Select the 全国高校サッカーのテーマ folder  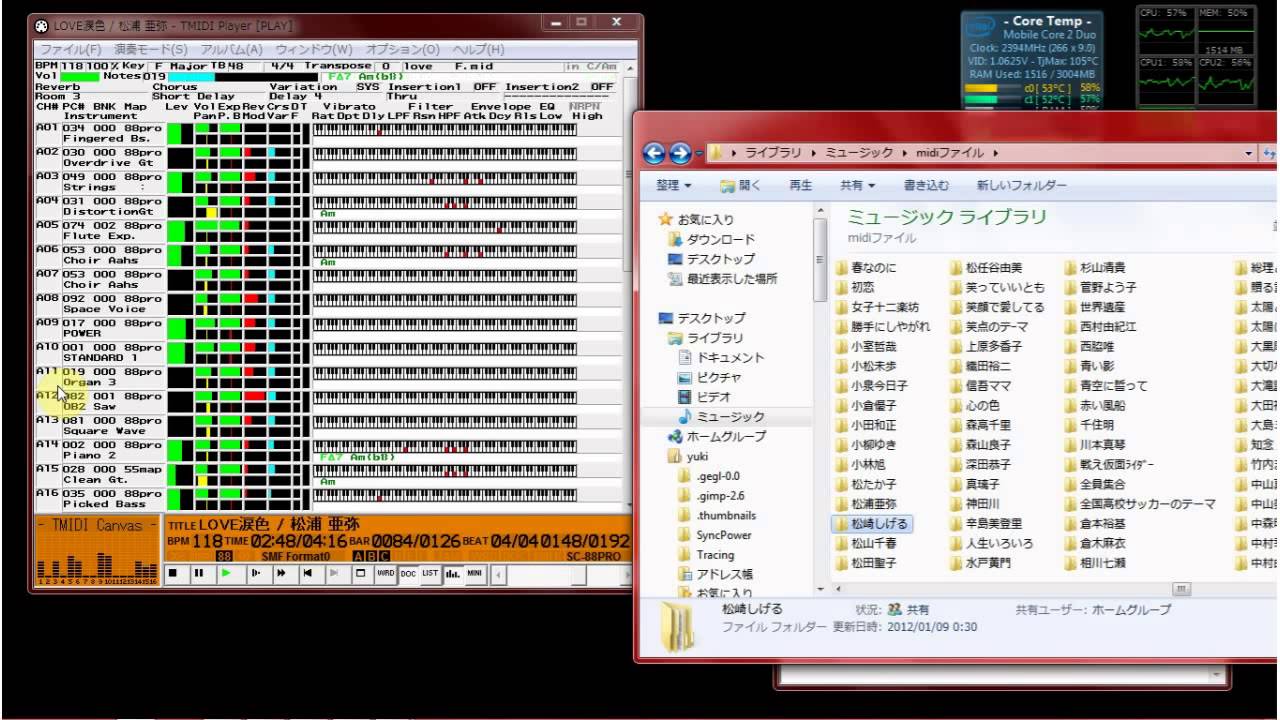(x=1140, y=504)
